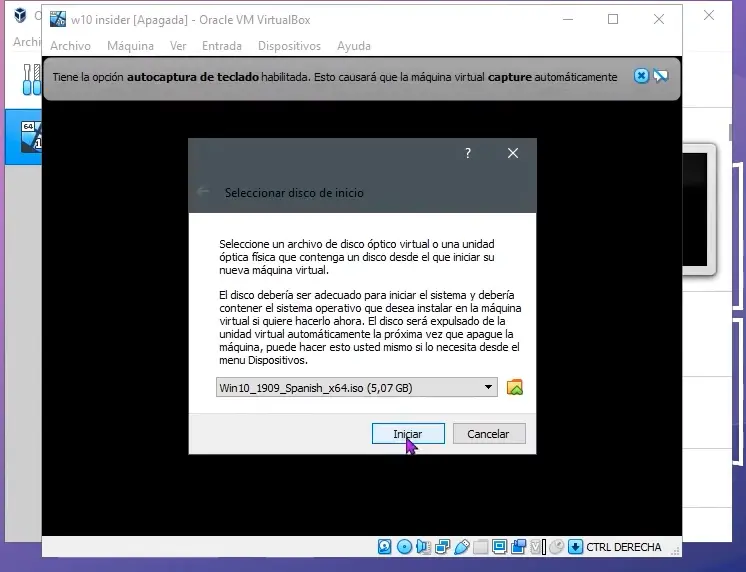This screenshot has width=746, height=572.
Task: Click the dialog help question mark
Action: 468,153
